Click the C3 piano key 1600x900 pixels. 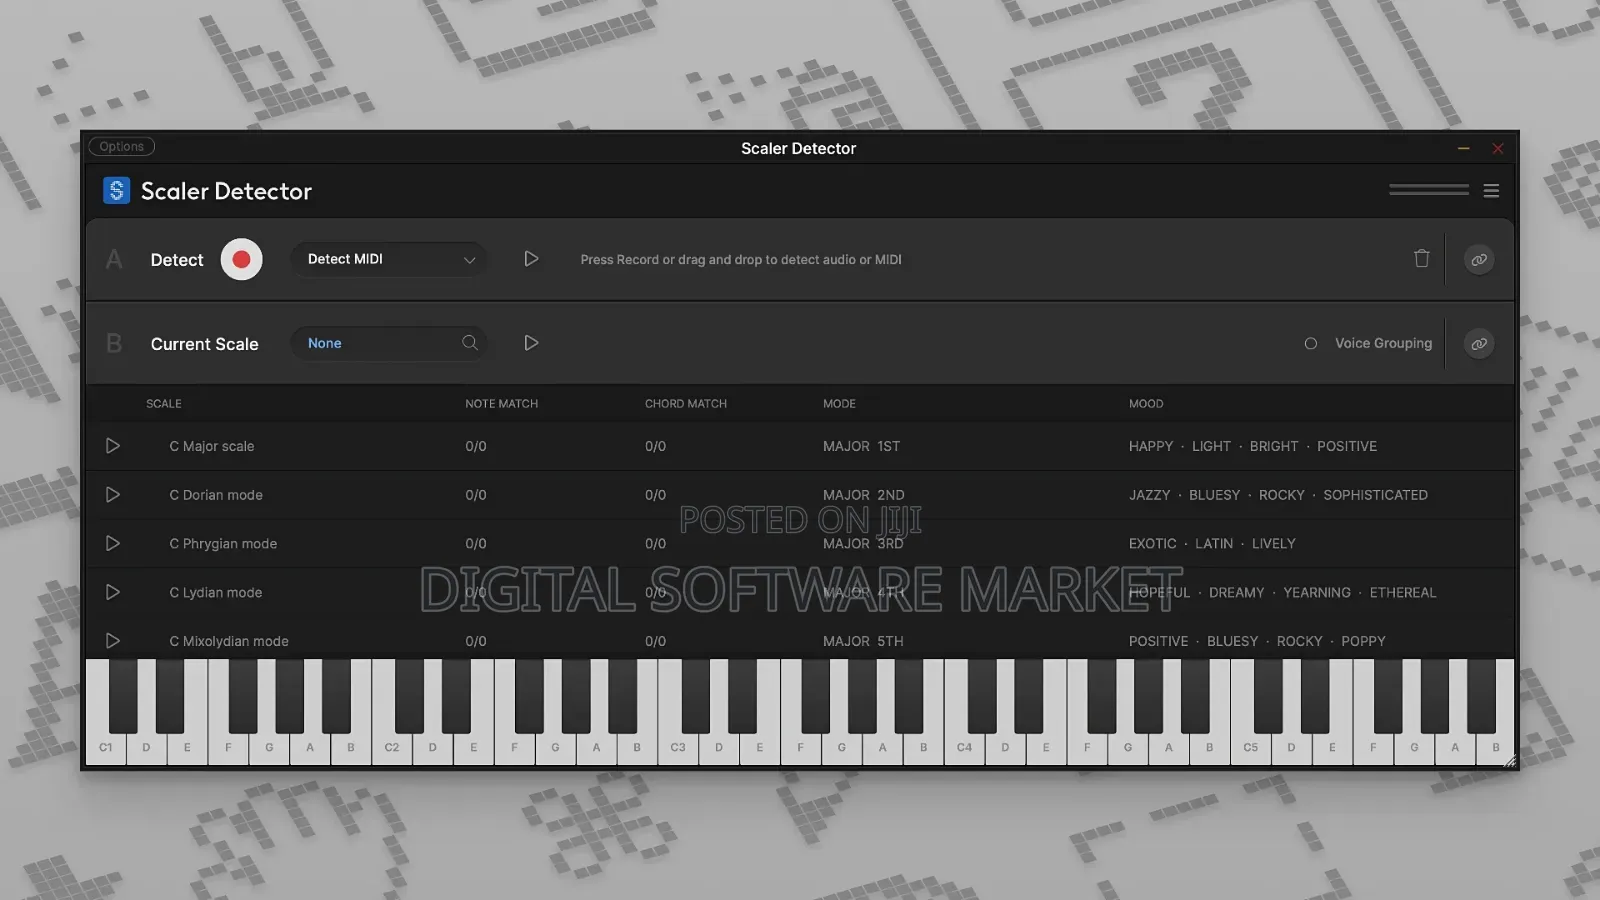(678, 748)
